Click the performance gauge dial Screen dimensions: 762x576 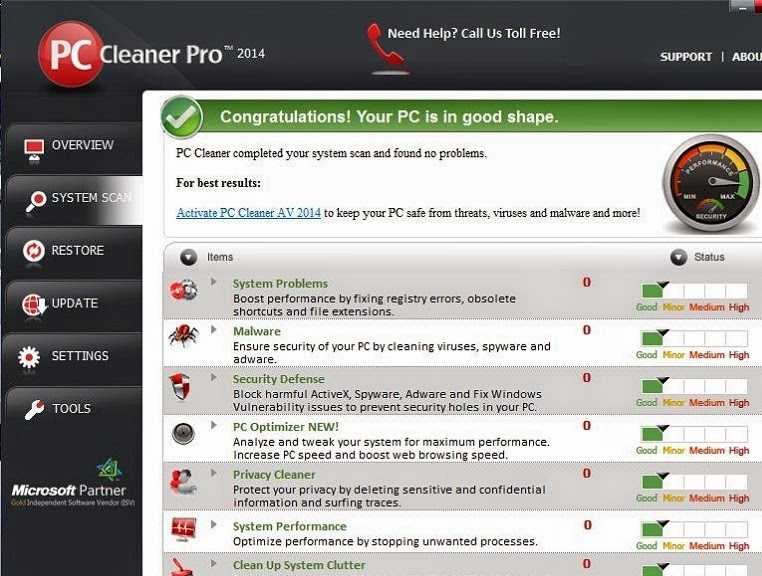click(710, 182)
